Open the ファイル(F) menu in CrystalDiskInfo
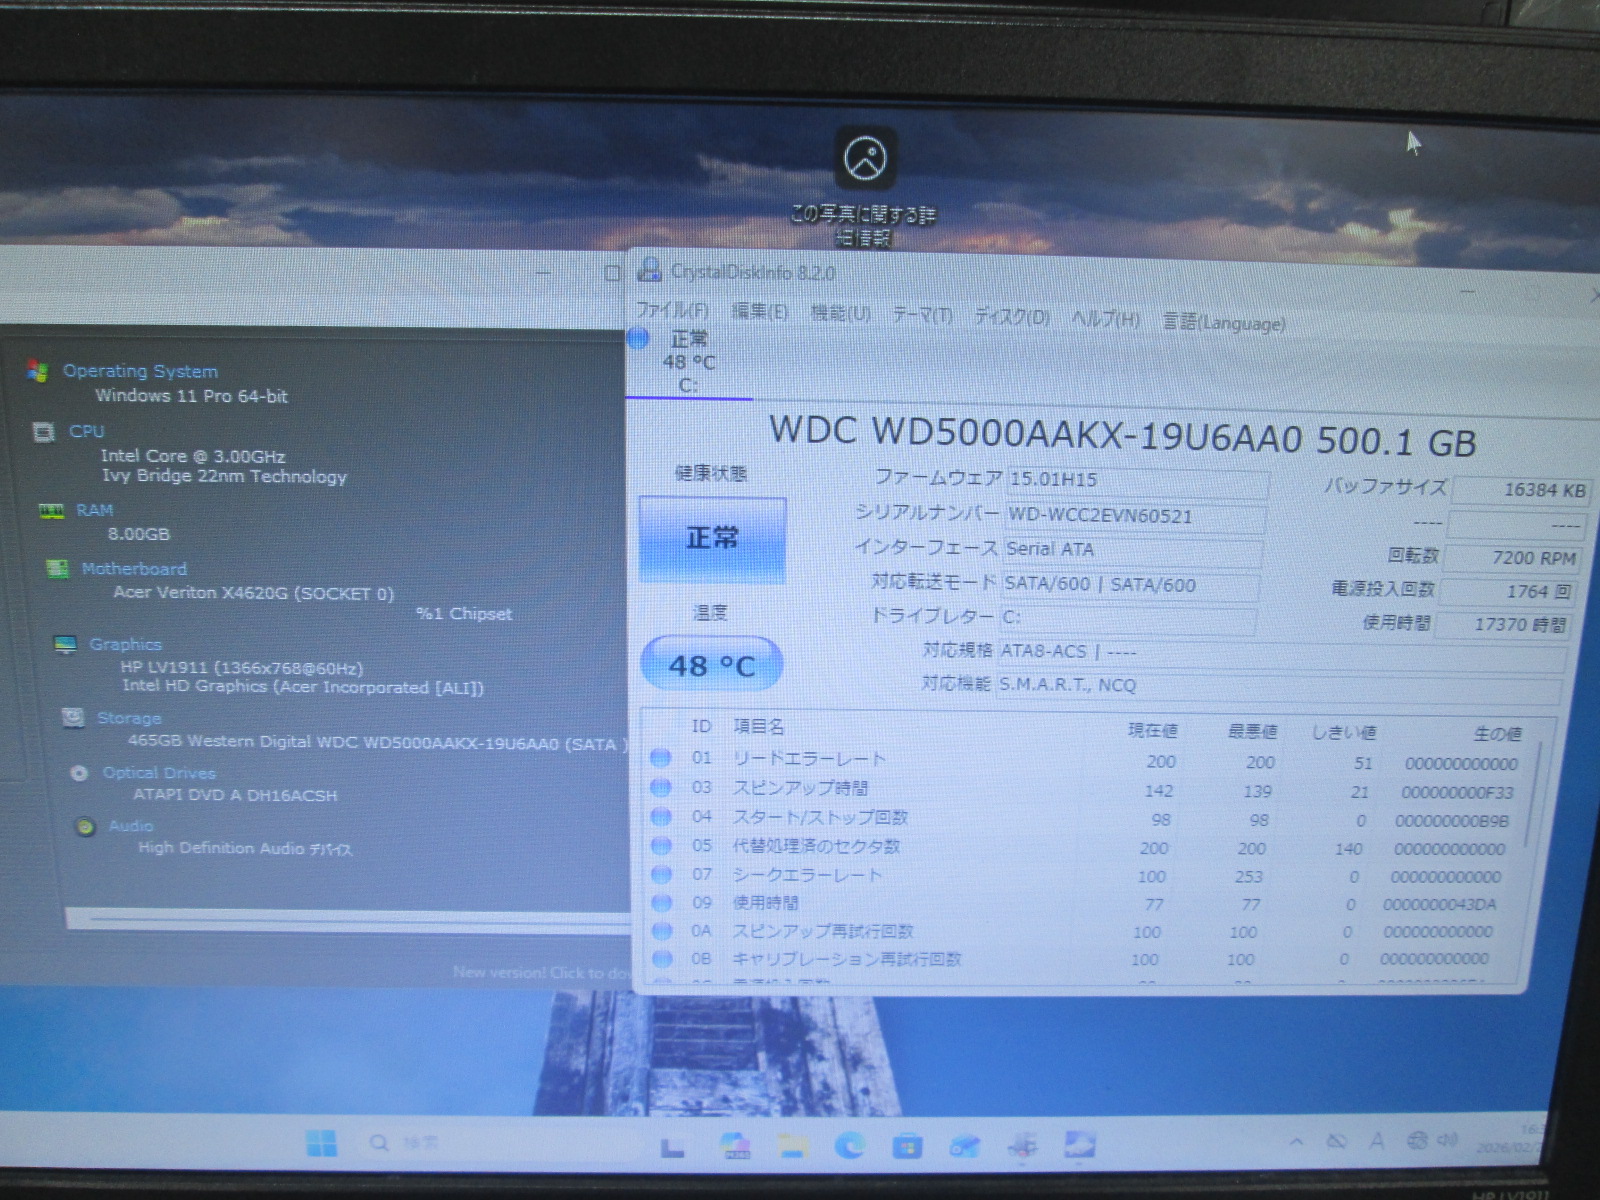The height and width of the screenshot is (1200, 1600). click(x=672, y=311)
